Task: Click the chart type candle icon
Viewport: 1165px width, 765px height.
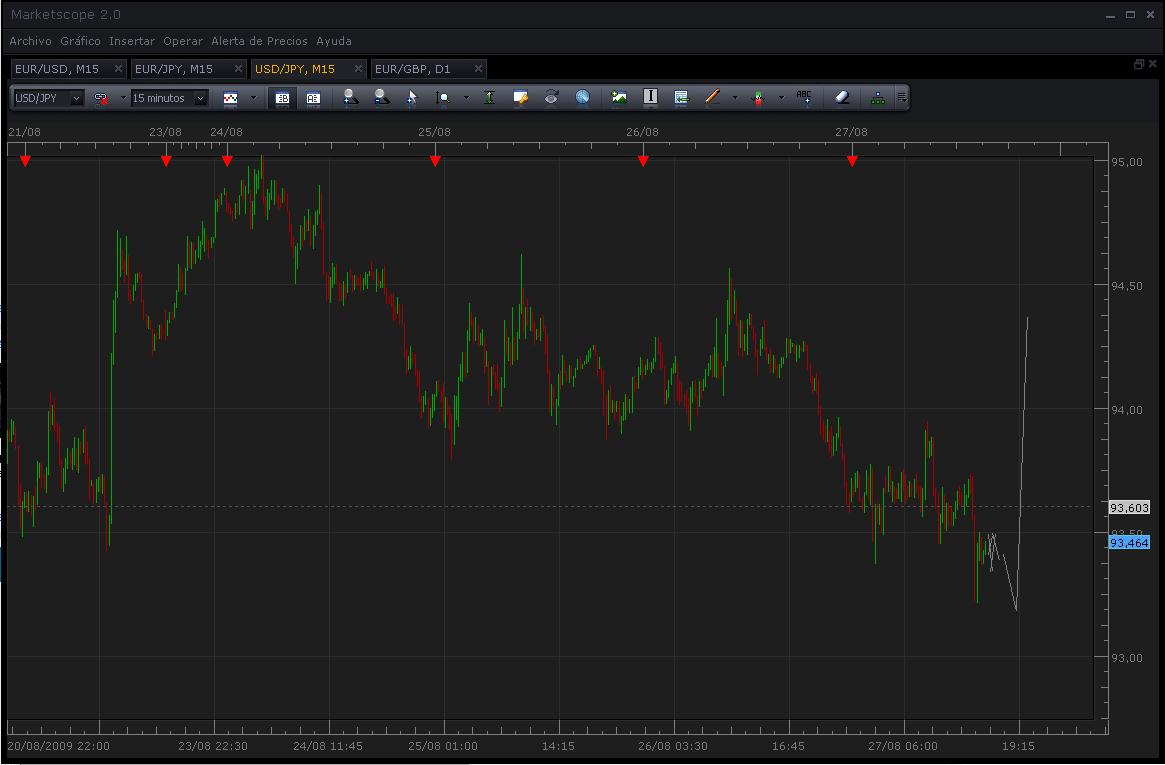Action: [x=230, y=98]
